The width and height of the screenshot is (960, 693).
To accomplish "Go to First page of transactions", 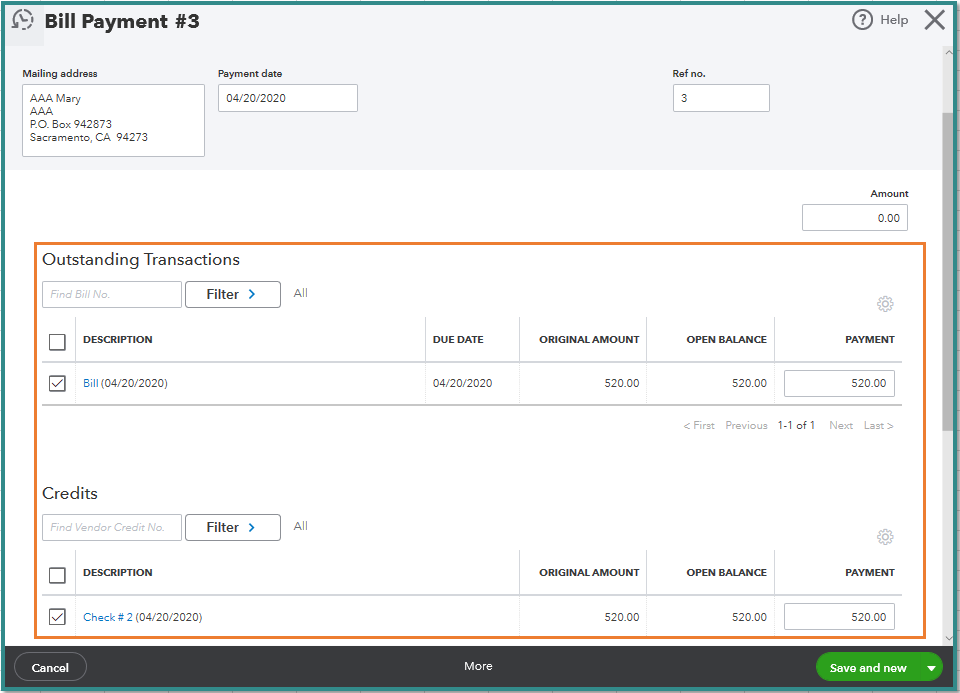I will (x=699, y=425).
